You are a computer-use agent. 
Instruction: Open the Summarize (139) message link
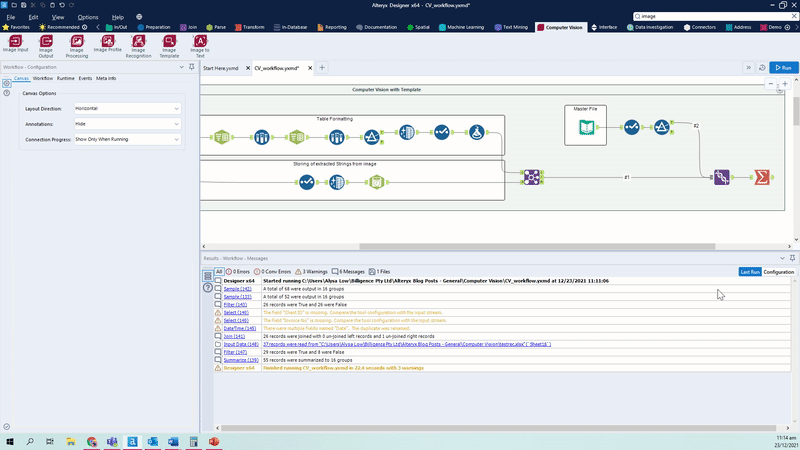[x=241, y=360]
